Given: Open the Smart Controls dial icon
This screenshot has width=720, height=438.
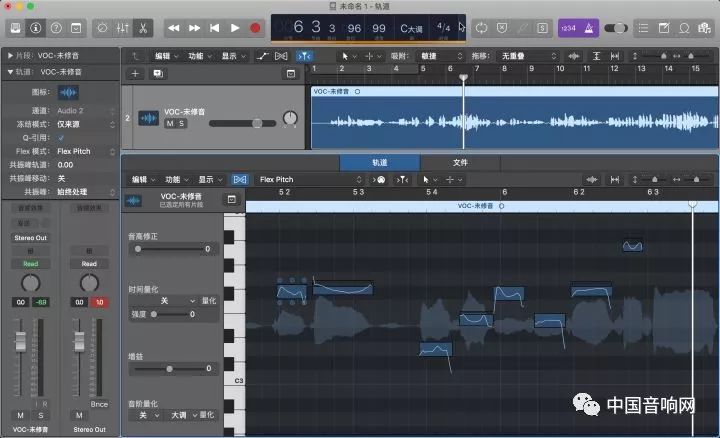Looking at the screenshot, I should coord(102,28).
